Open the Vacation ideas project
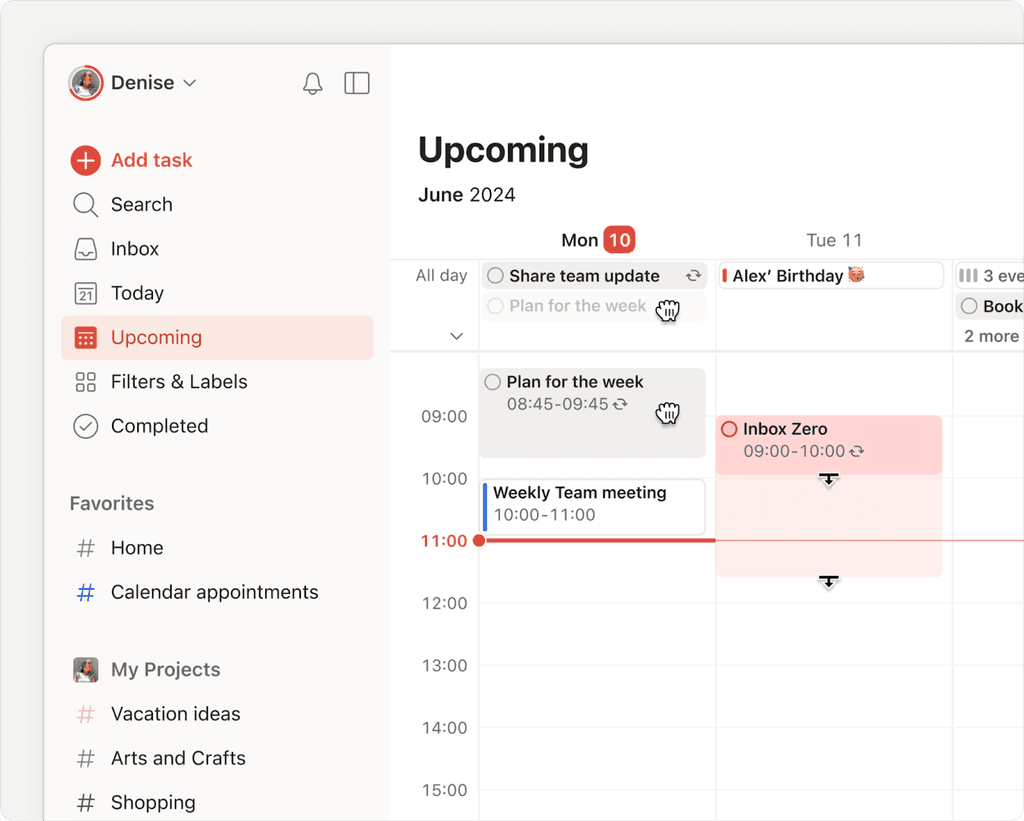The height and width of the screenshot is (821, 1024). (x=175, y=714)
